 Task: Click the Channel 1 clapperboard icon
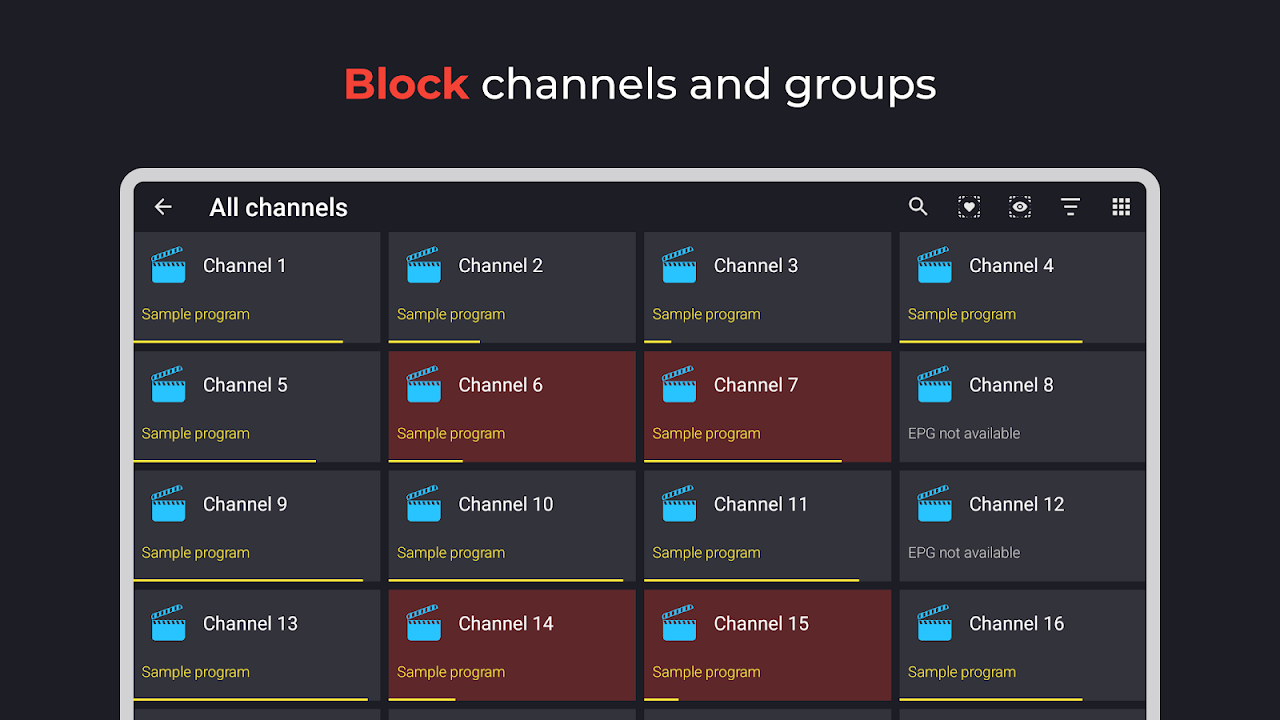pyautogui.click(x=168, y=266)
